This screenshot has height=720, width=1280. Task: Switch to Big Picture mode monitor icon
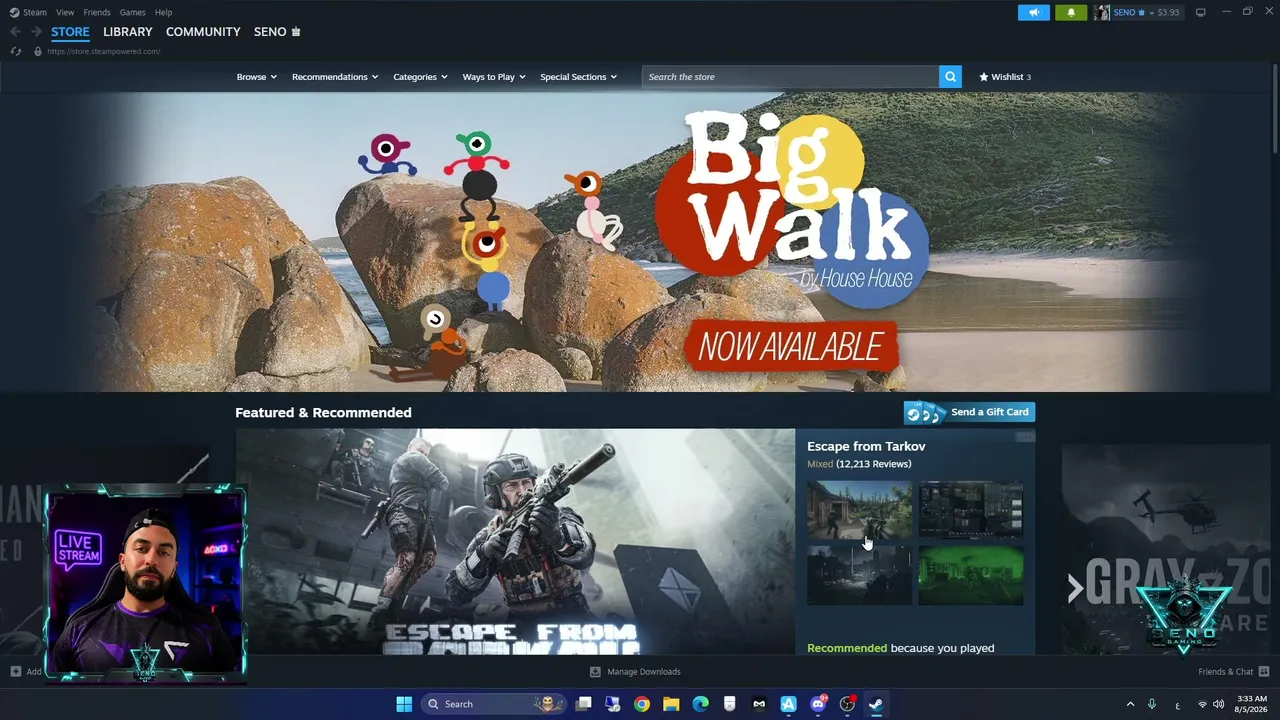1200,12
